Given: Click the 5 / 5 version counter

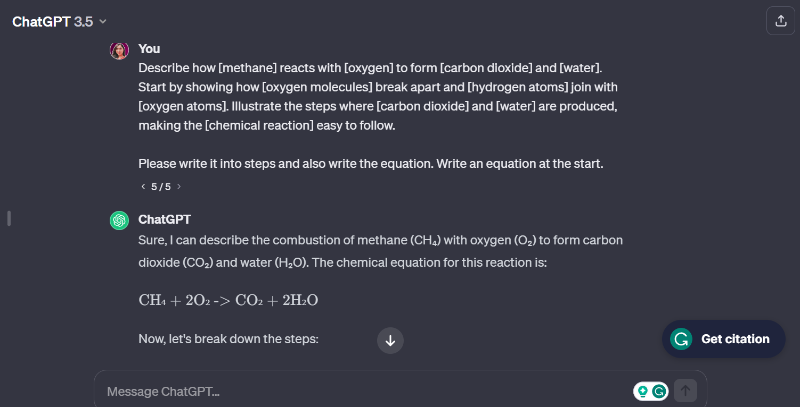Looking at the screenshot, I should pos(161,186).
